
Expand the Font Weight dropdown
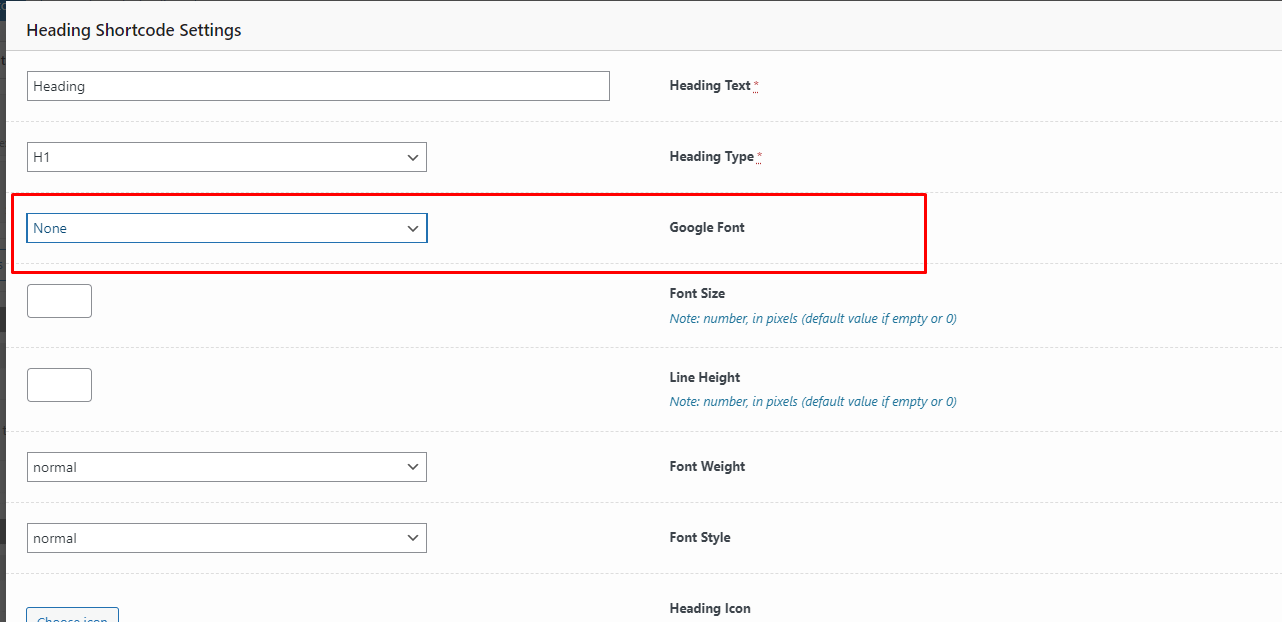(x=227, y=467)
